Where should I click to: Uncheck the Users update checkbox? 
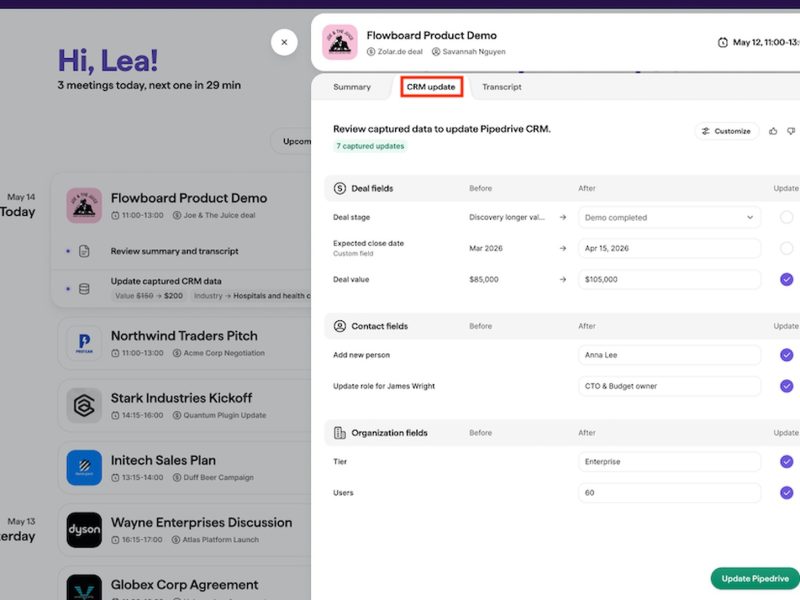coord(786,493)
